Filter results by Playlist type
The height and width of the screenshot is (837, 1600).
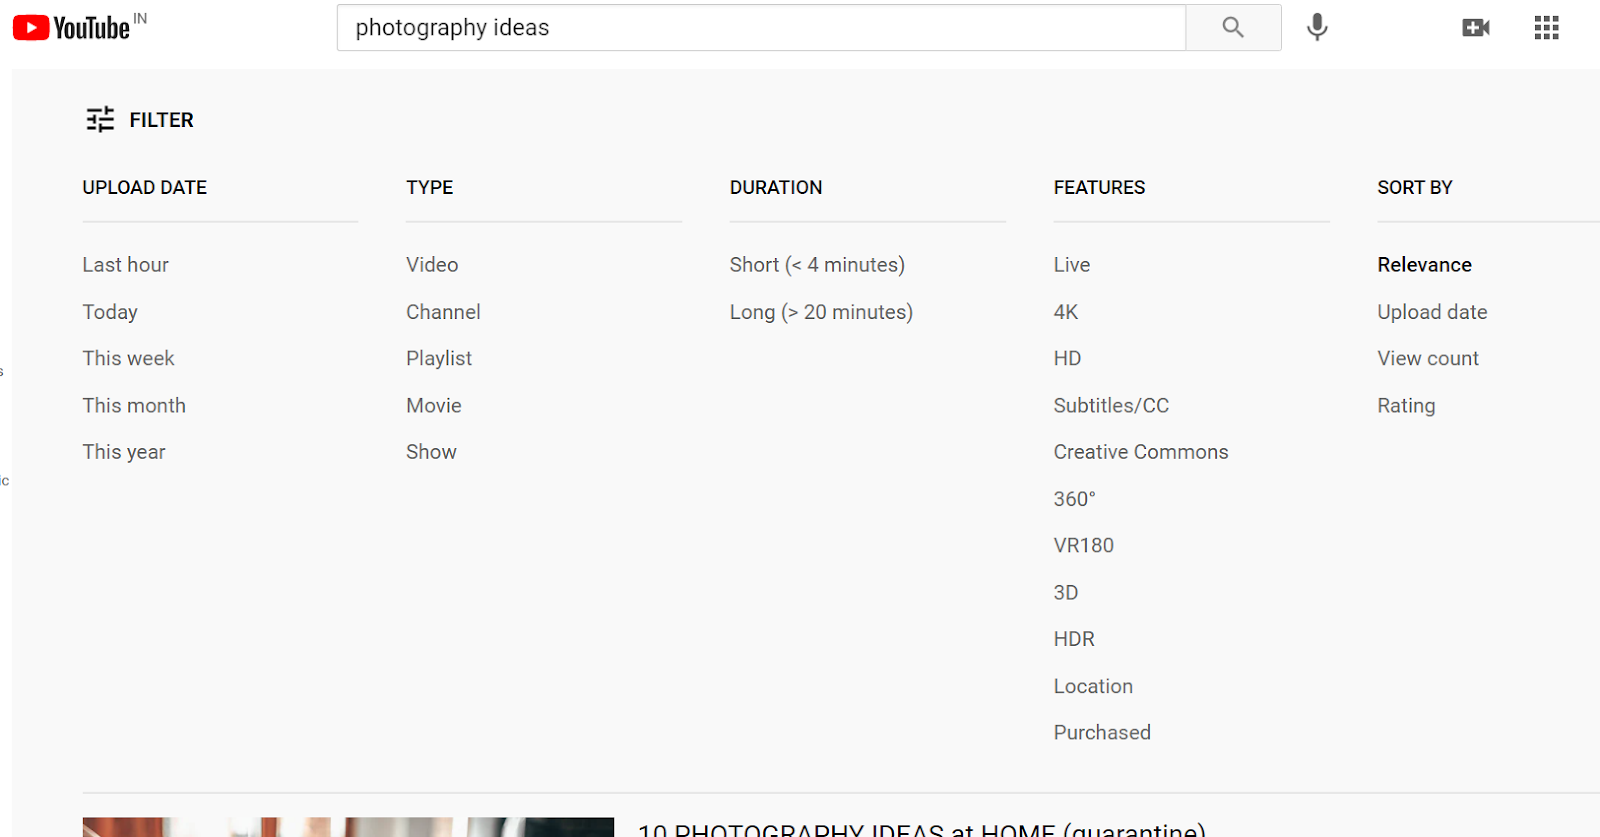click(x=438, y=357)
